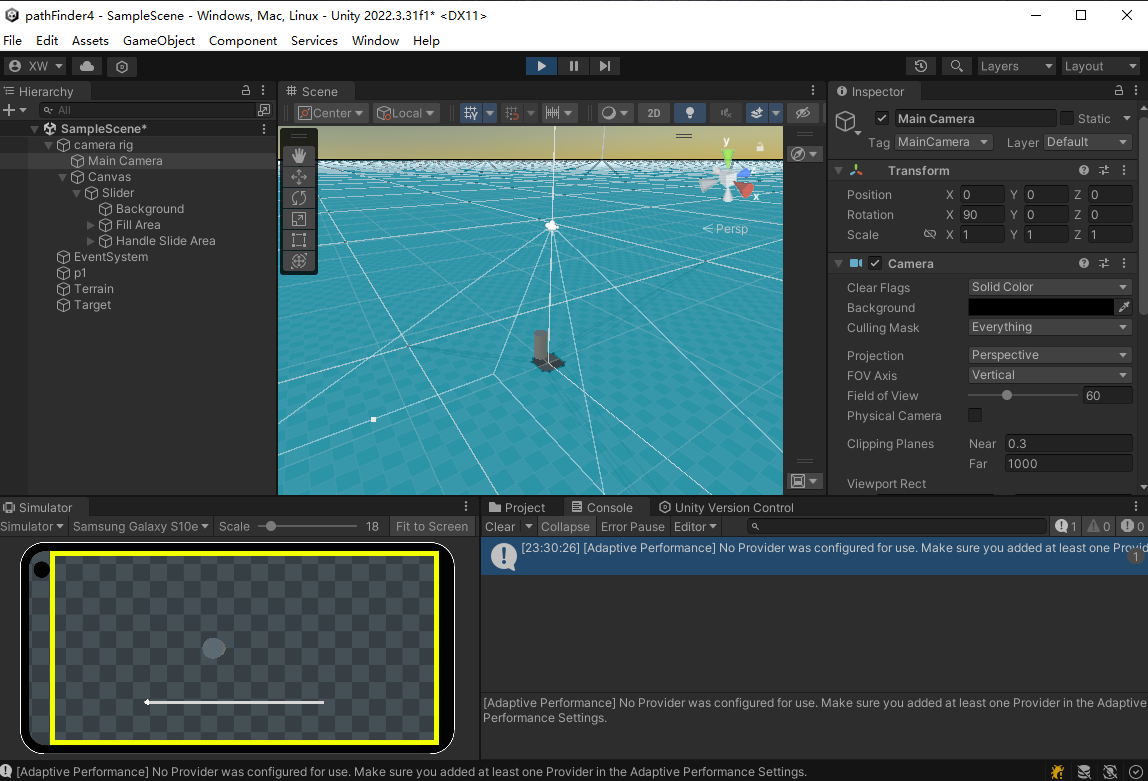Select the Rect Transform tool

(x=298, y=240)
